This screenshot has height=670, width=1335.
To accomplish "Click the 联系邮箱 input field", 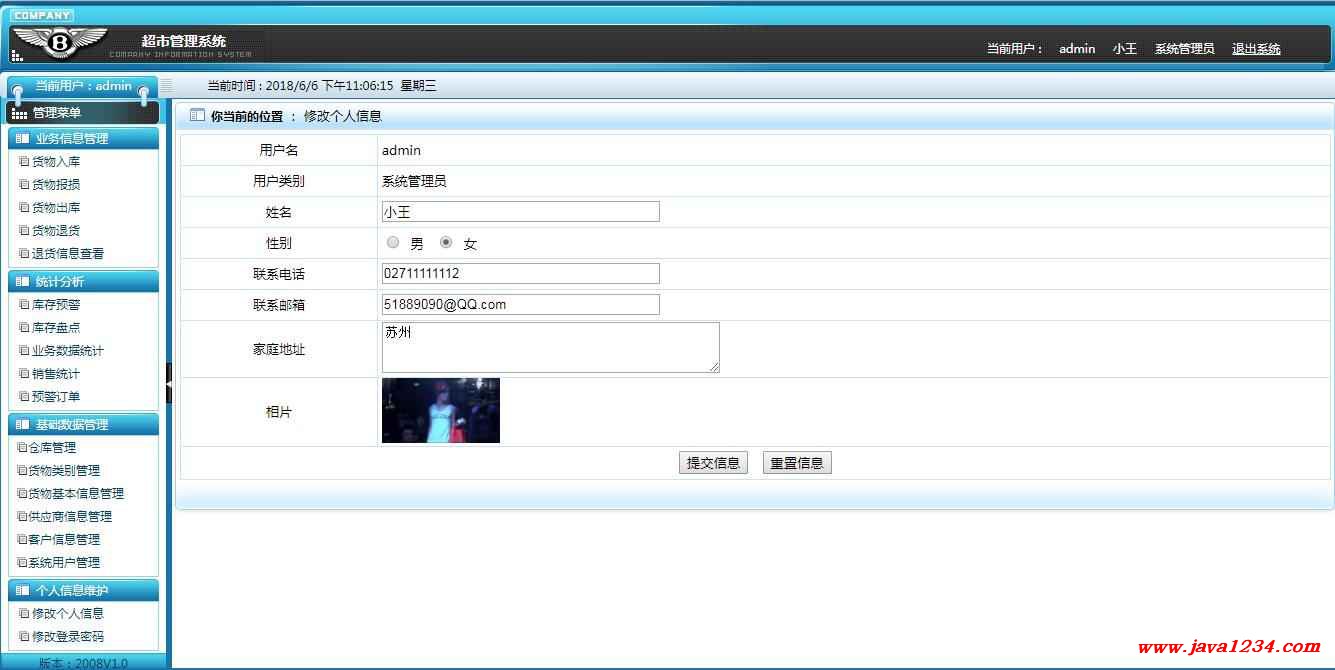I will [x=520, y=304].
